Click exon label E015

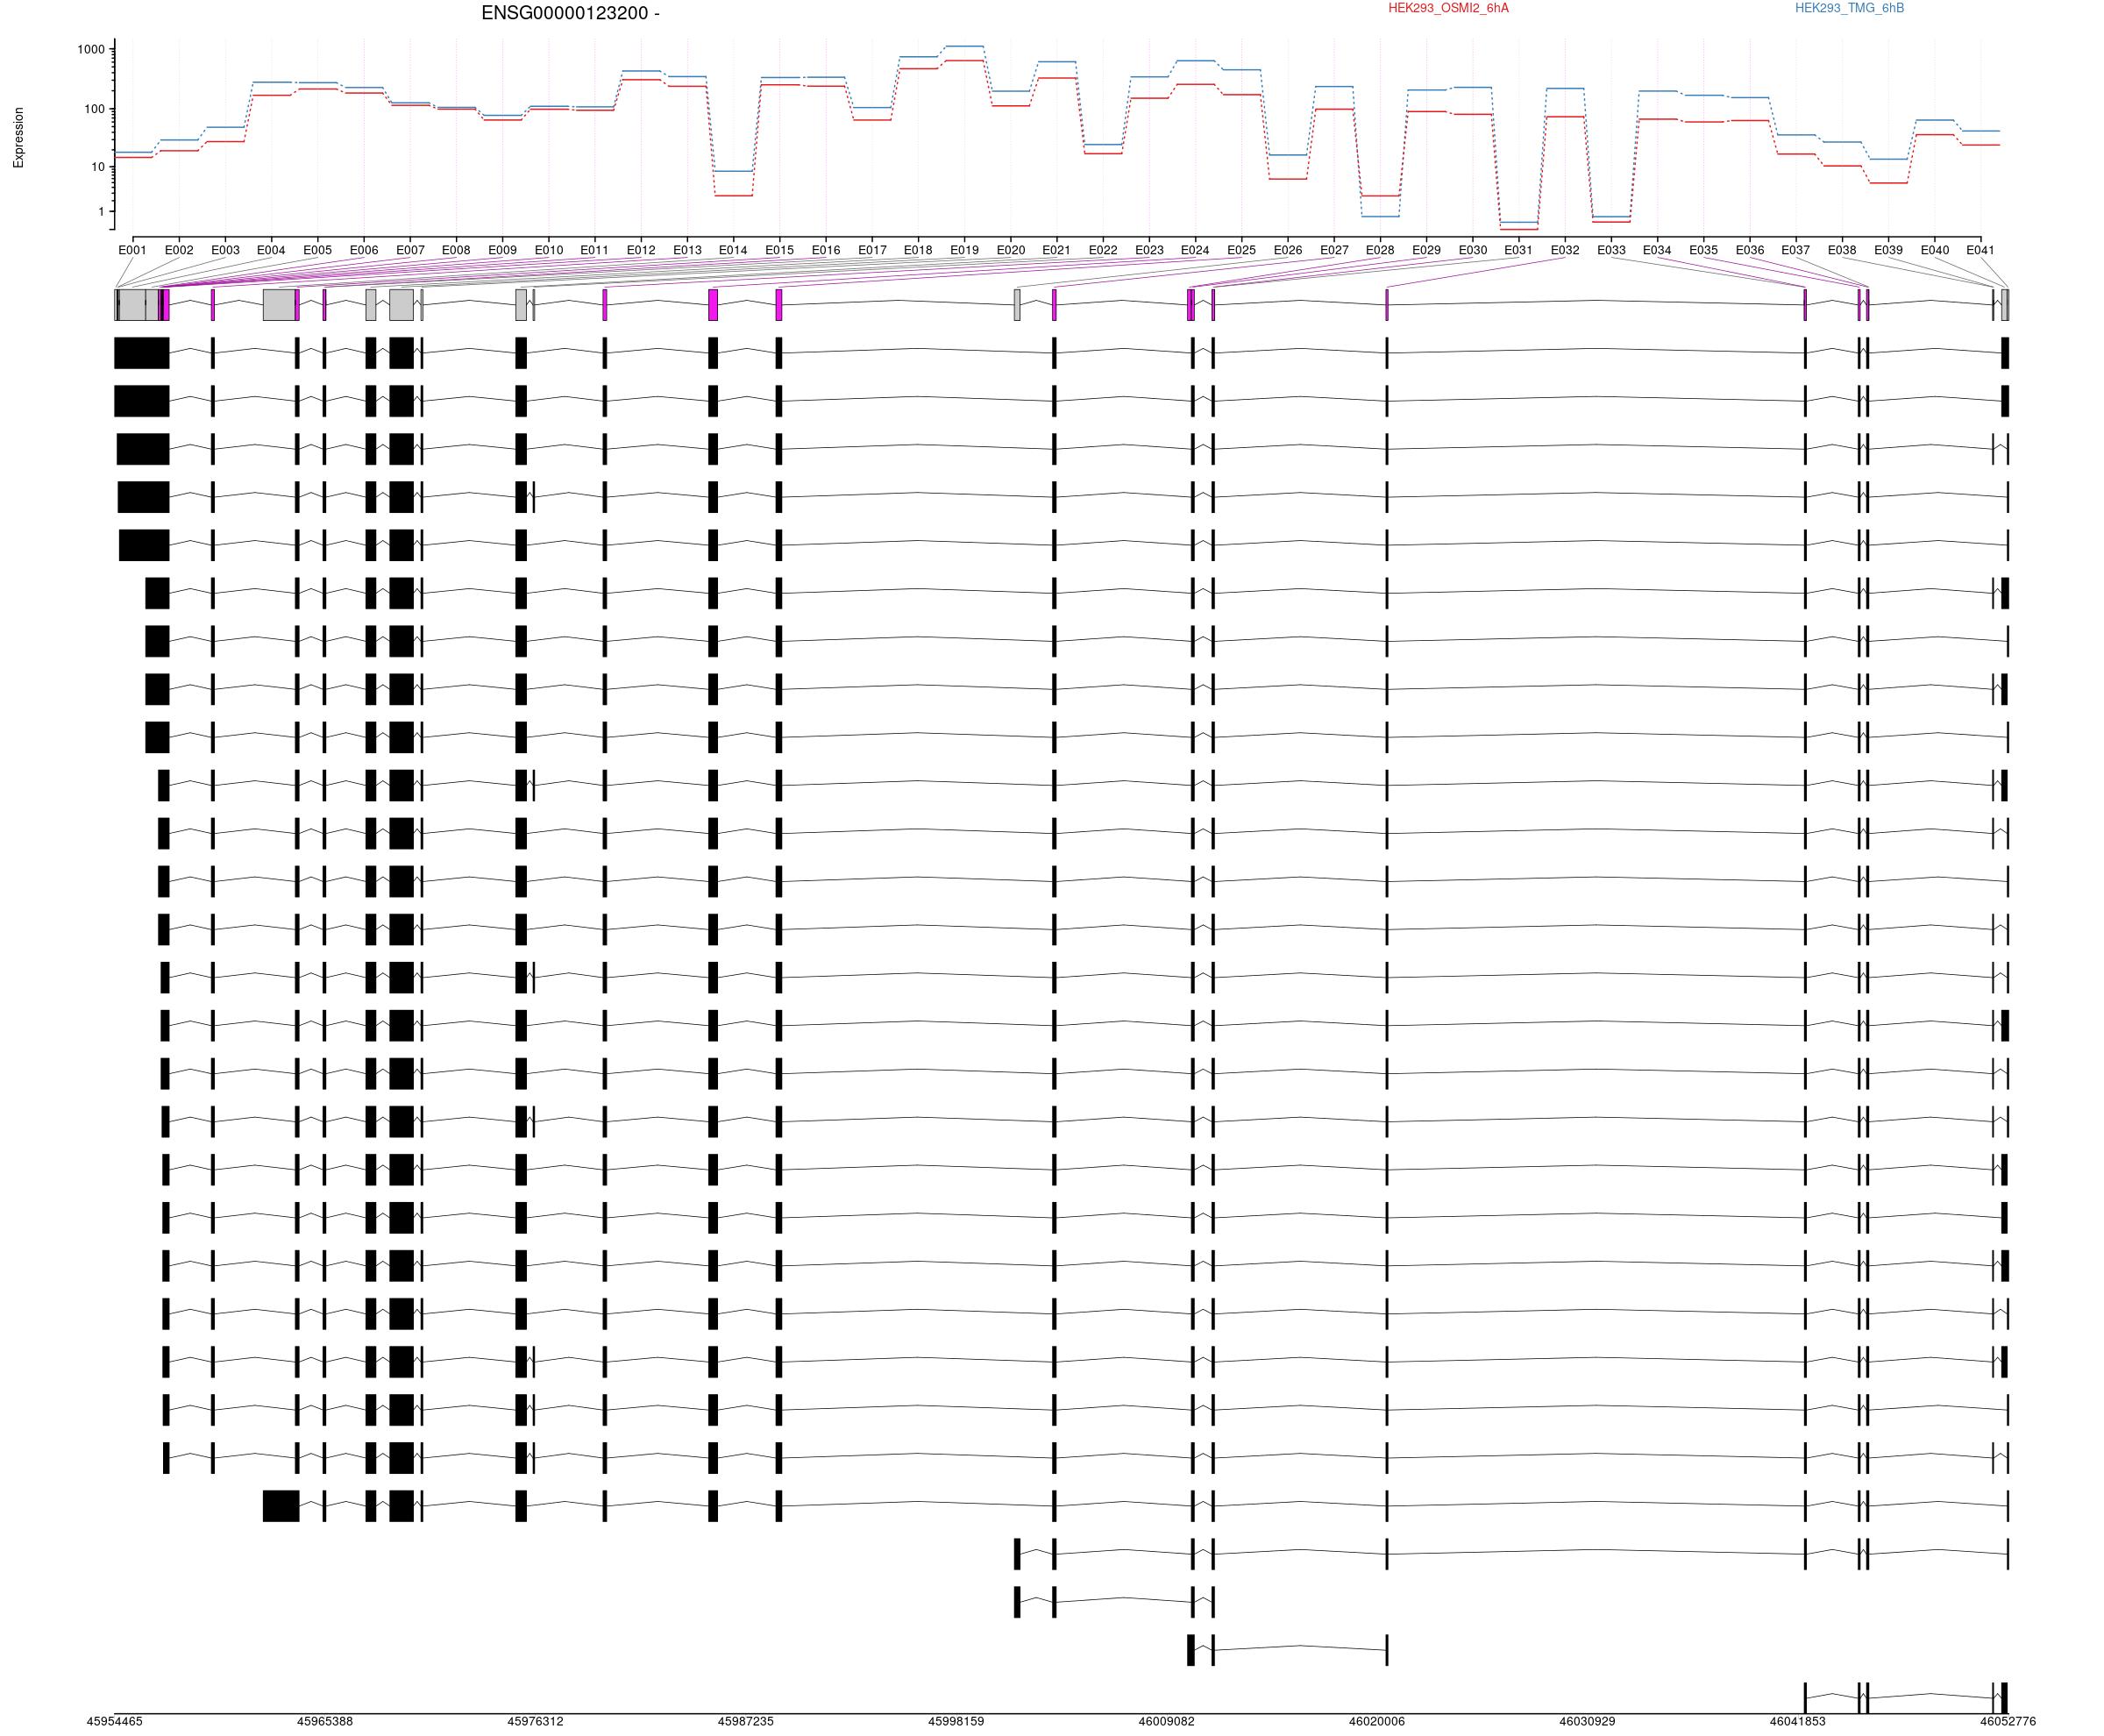click(x=780, y=250)
